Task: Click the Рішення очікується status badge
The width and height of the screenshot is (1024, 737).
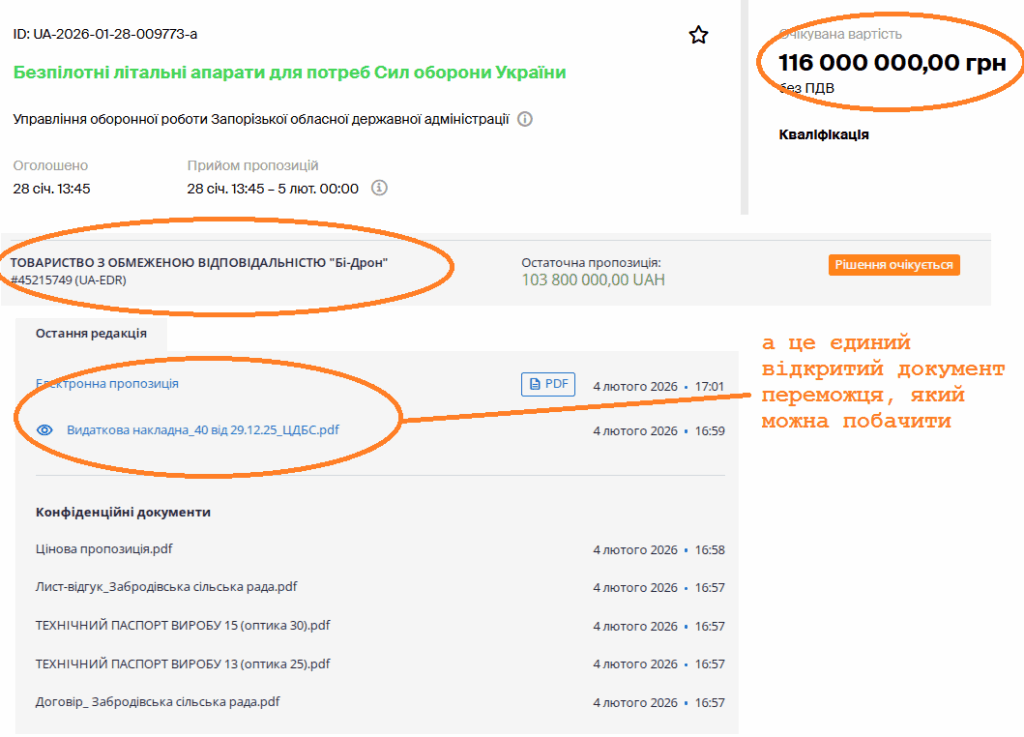Action: click(894, 265)
